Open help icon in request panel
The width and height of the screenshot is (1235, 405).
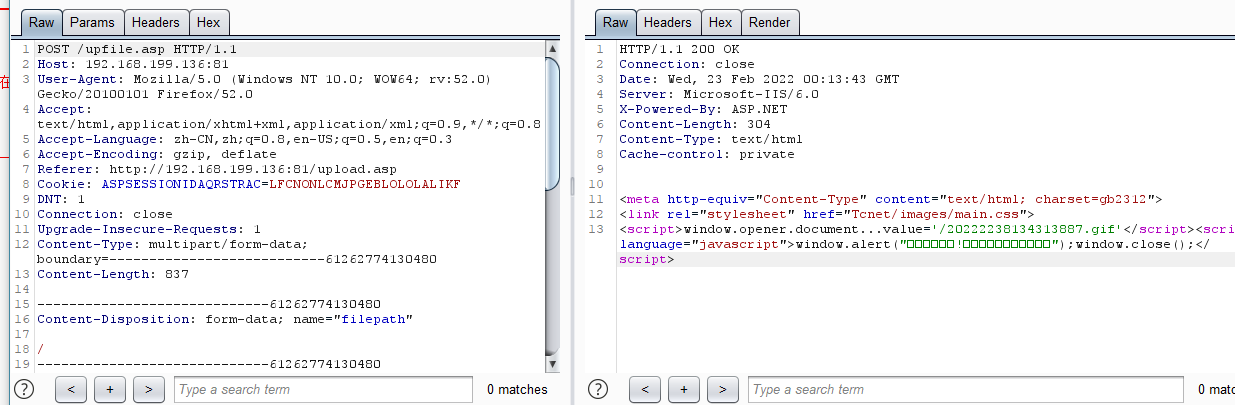[x=24, y=389]
